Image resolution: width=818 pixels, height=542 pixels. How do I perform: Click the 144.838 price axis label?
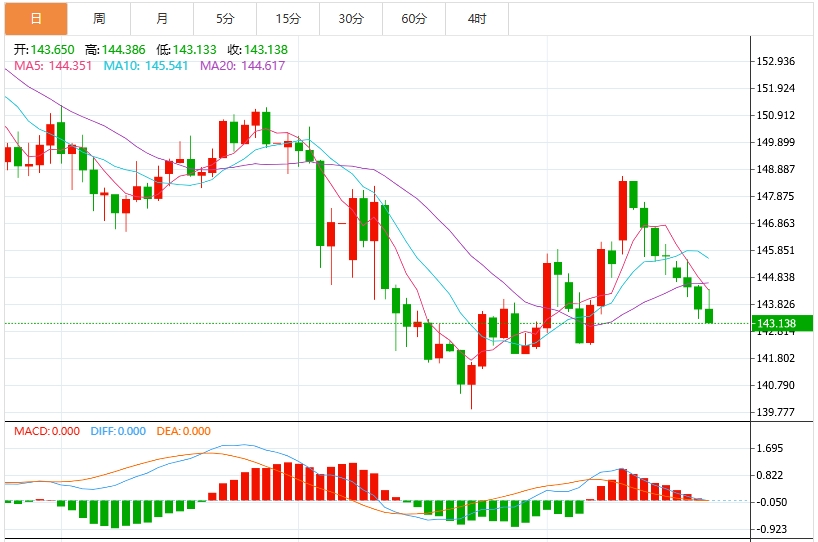776,278
